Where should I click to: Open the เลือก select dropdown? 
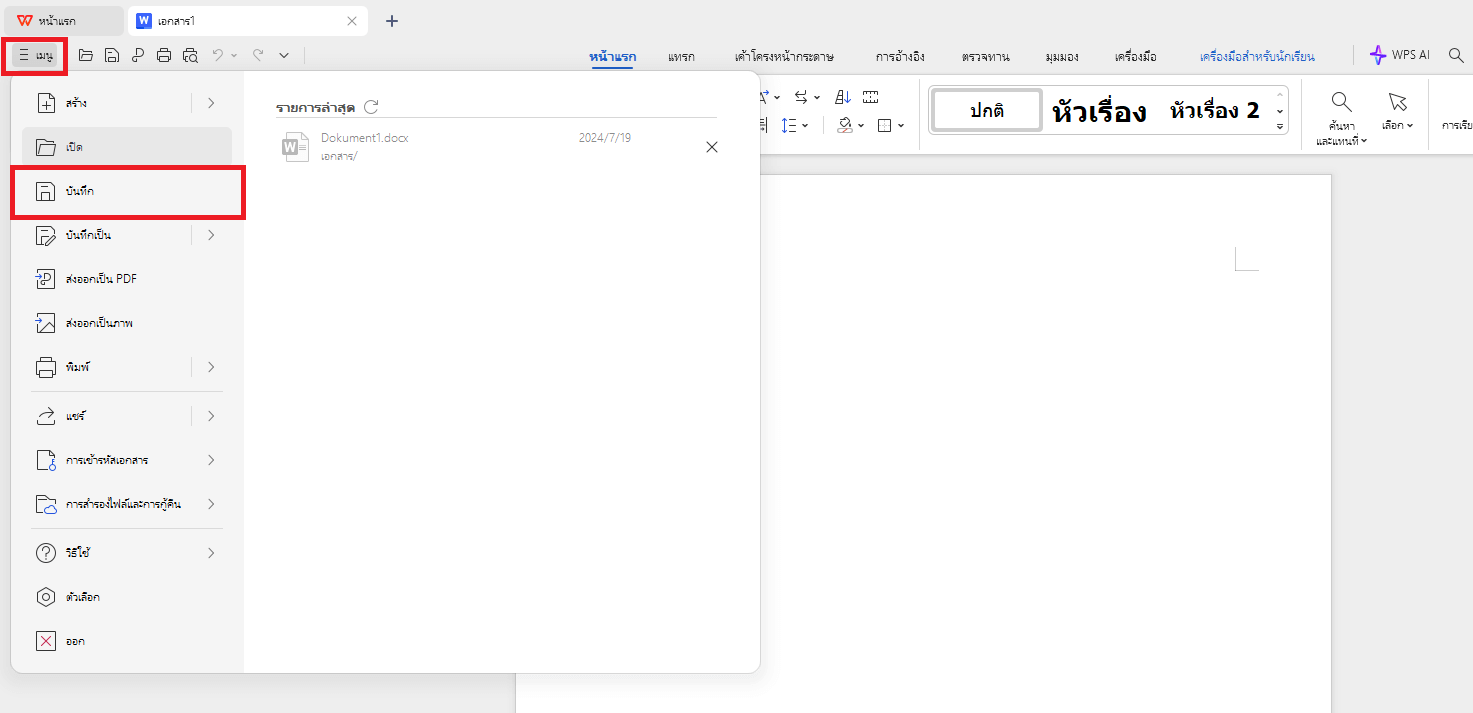[1397, 110]
